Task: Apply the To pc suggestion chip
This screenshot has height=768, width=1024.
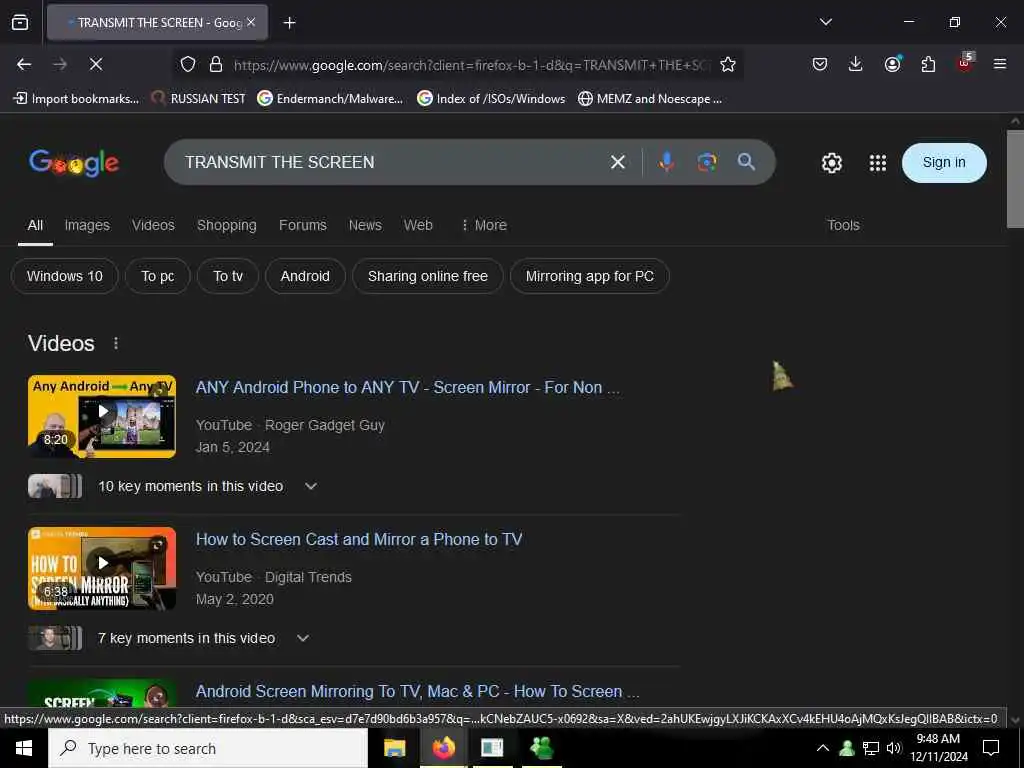Action: tap(157, 276)
